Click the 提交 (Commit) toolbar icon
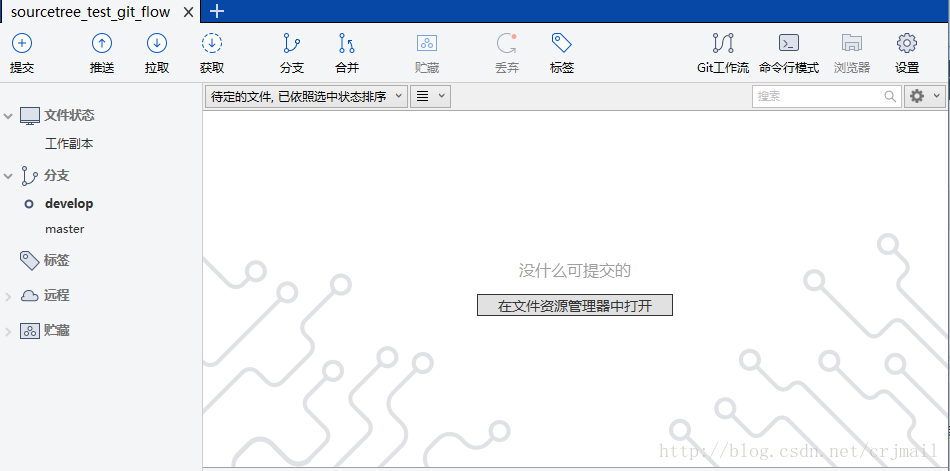This screenshot has height=471, width=950. [x=22, y=43]
